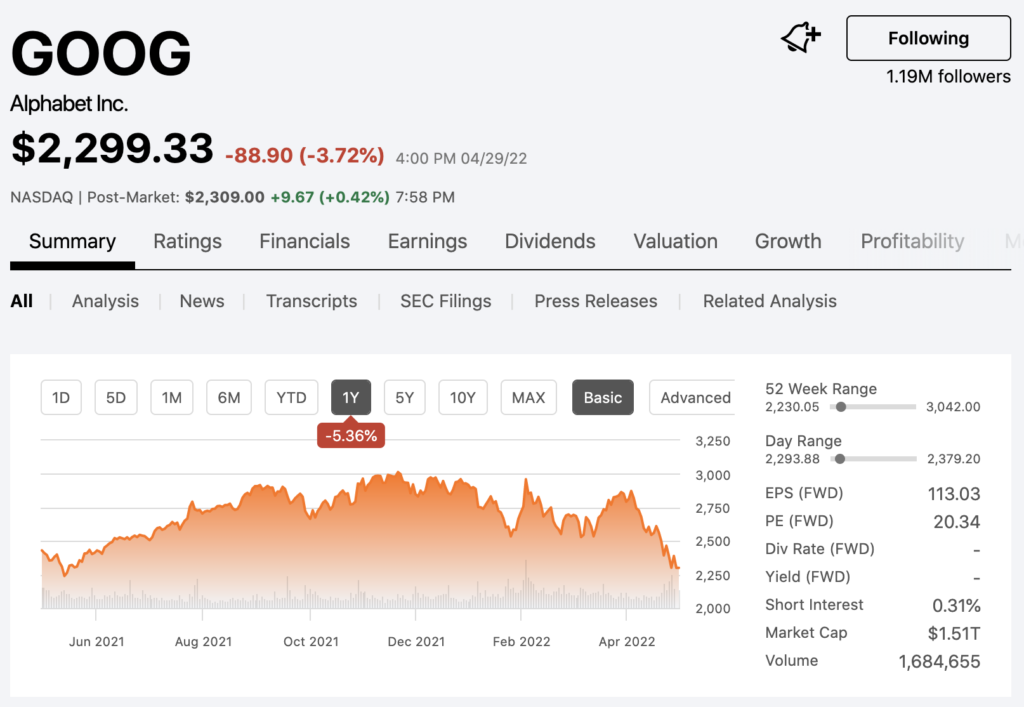Viewport: 1024px width, 707px height.
Task: Choose the 10Y chart range
Action: 462,398
